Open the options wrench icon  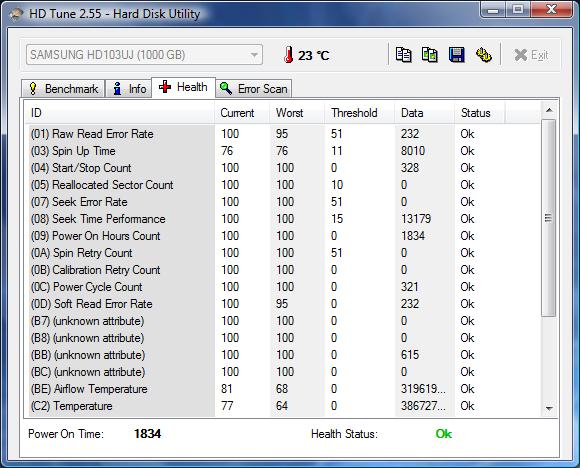483,55
